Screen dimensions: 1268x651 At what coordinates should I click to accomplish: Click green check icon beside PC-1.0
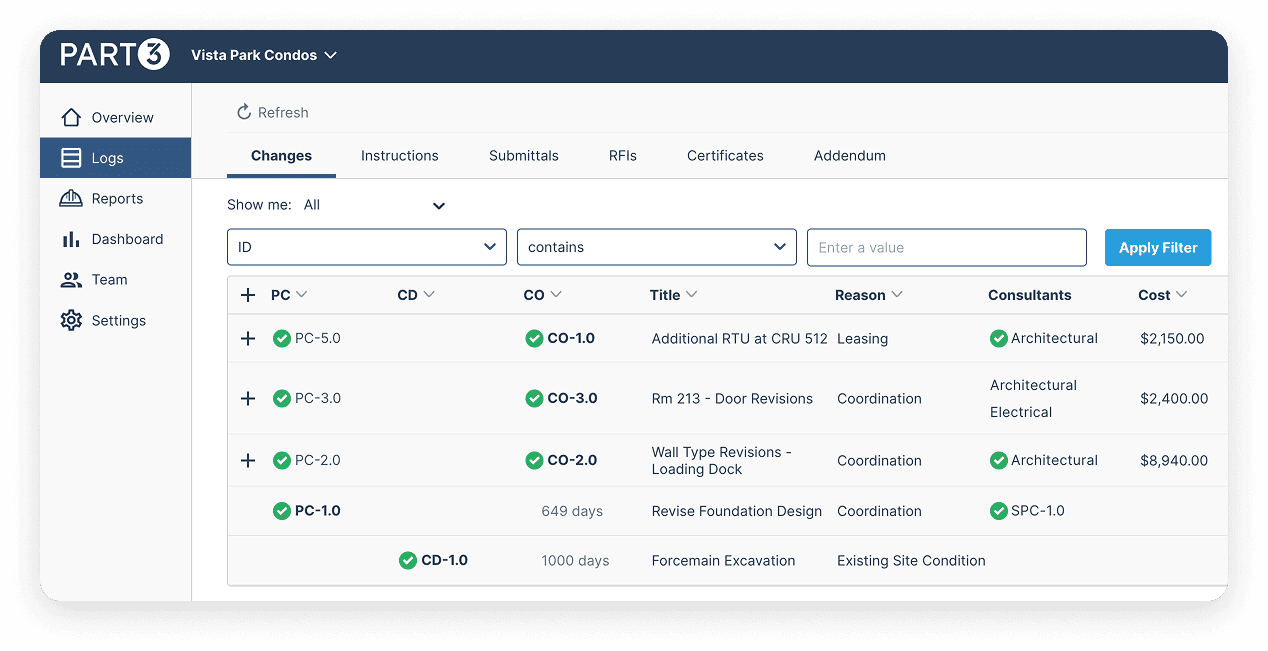pos(282,511)
